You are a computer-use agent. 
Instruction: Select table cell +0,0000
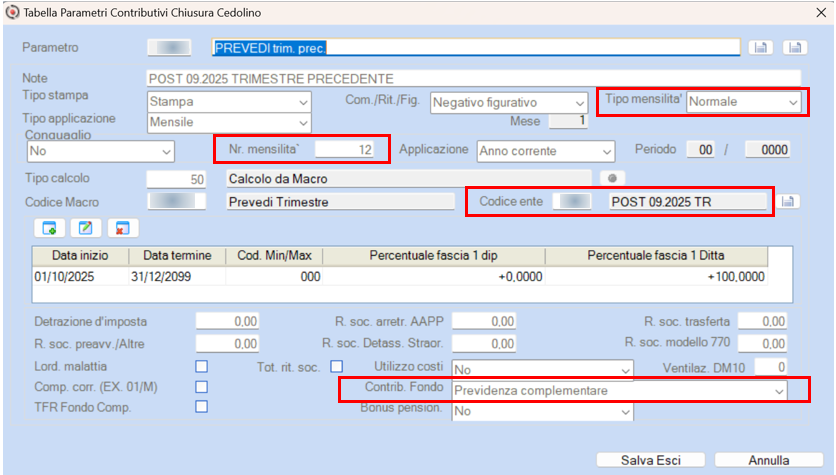pos(433,276)
